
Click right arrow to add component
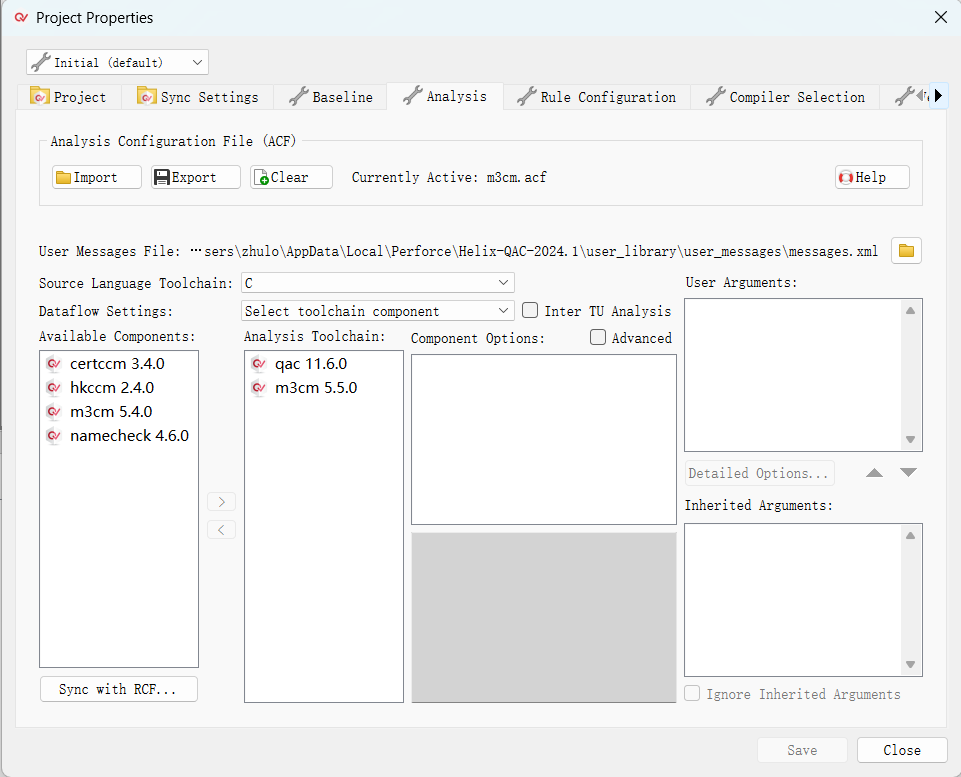(x=221, y=501)
